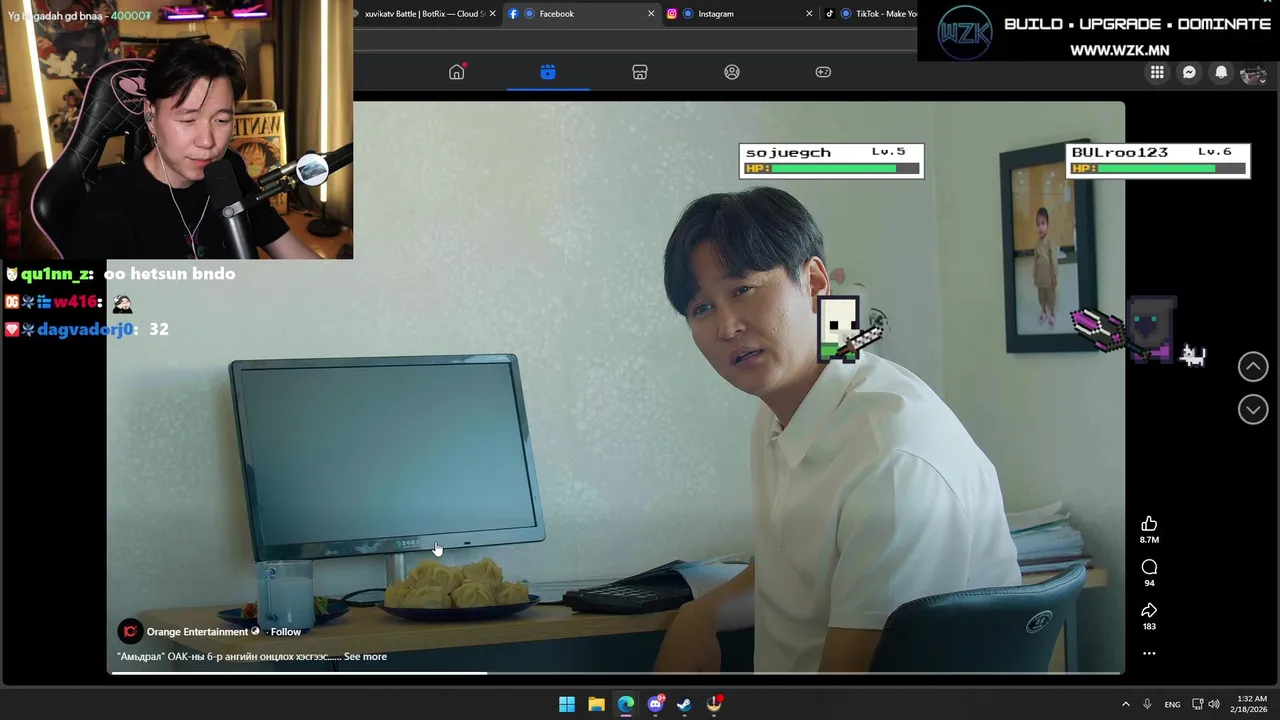Switch to xuvikatv Battle BotRix tab
The width and height of the screenshot is (1280, 720).
pyautogui.click(x=424, y=14)
